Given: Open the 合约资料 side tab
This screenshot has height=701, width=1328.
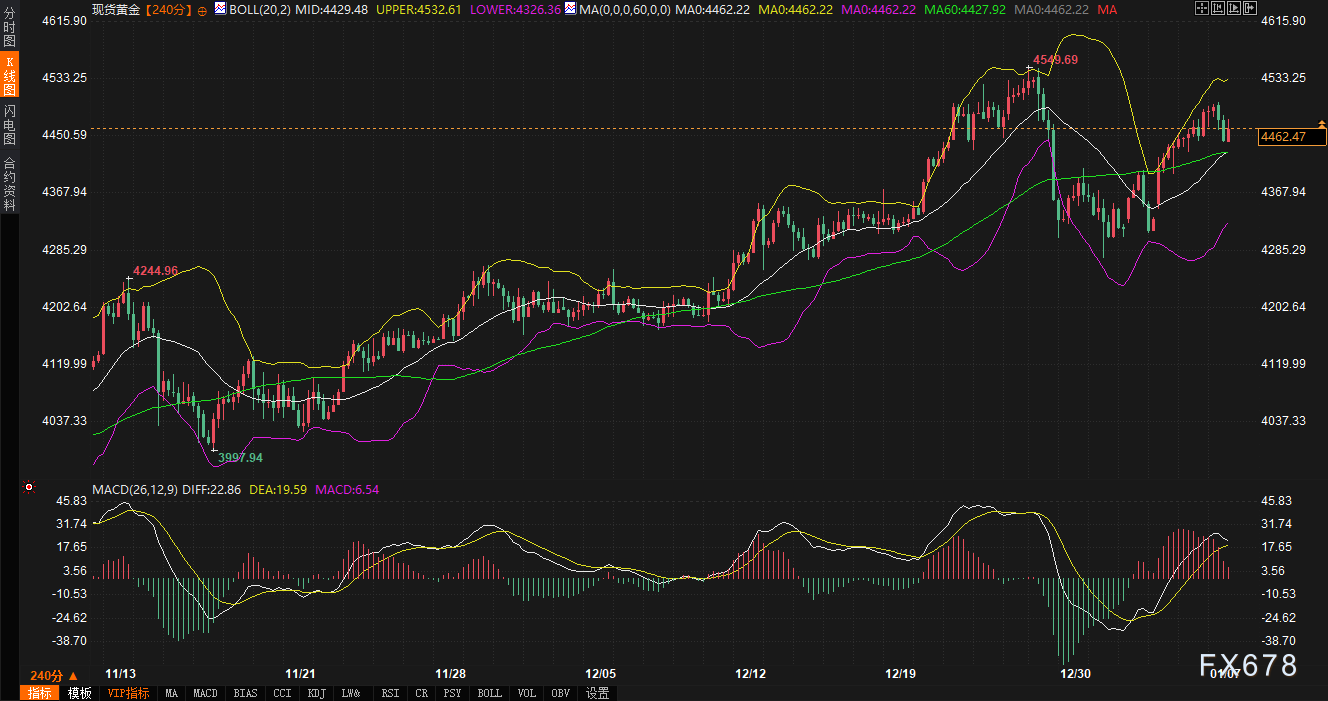Looking at the screenshot, I should tap(9, 183).
